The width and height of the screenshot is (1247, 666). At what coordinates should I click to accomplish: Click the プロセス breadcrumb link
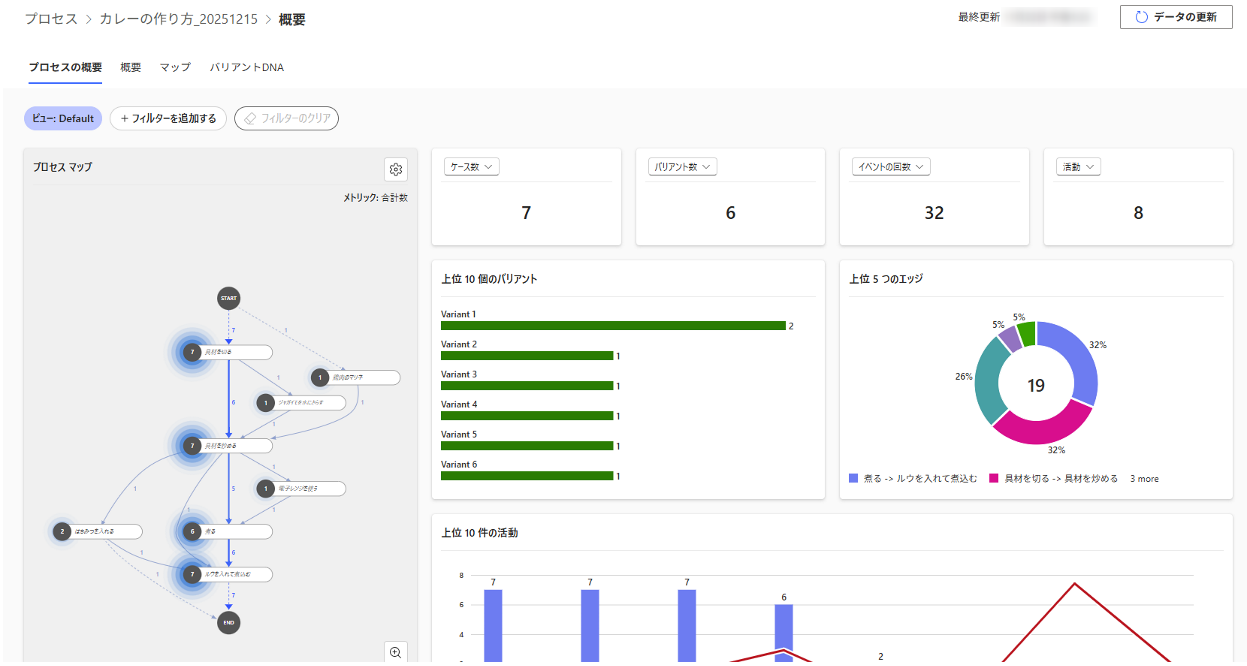pos(51,19)
